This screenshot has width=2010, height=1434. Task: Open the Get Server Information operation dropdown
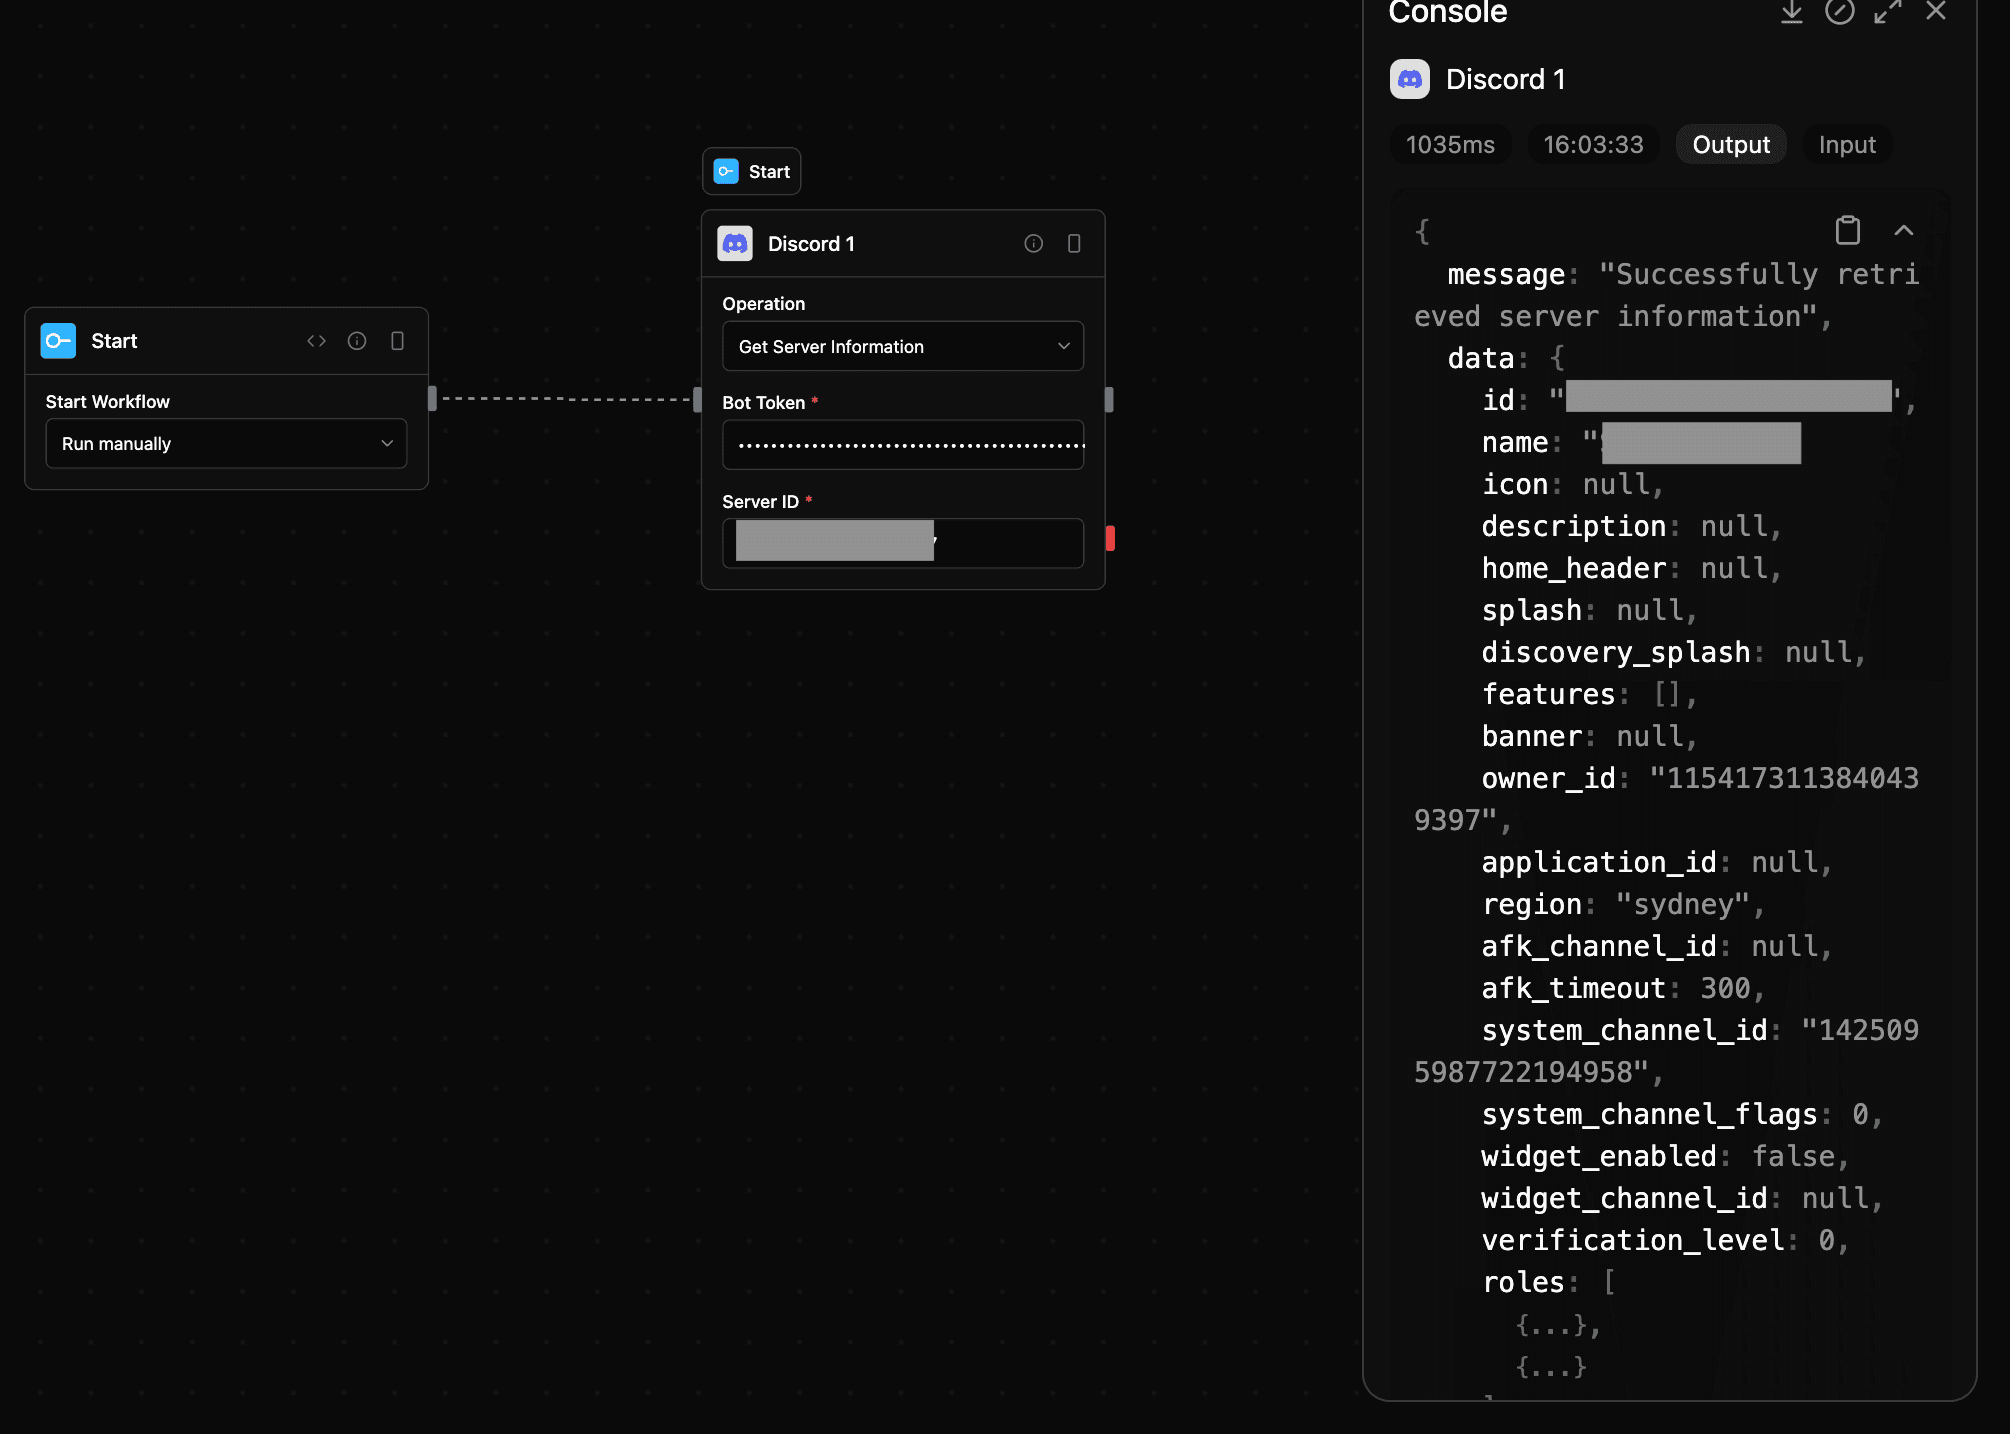click(901, 346)
